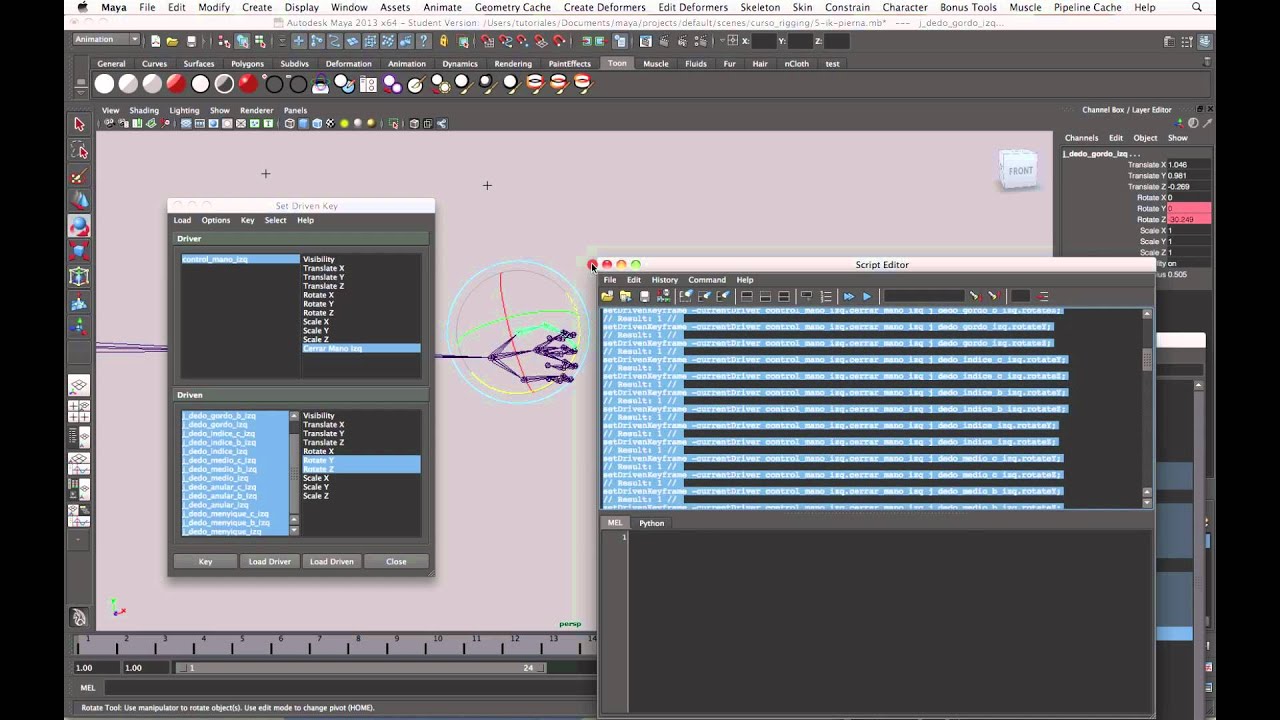Click the Load Driver button
The width and height of the screenshot is (1280, 720).
click(x=269, y=561)
